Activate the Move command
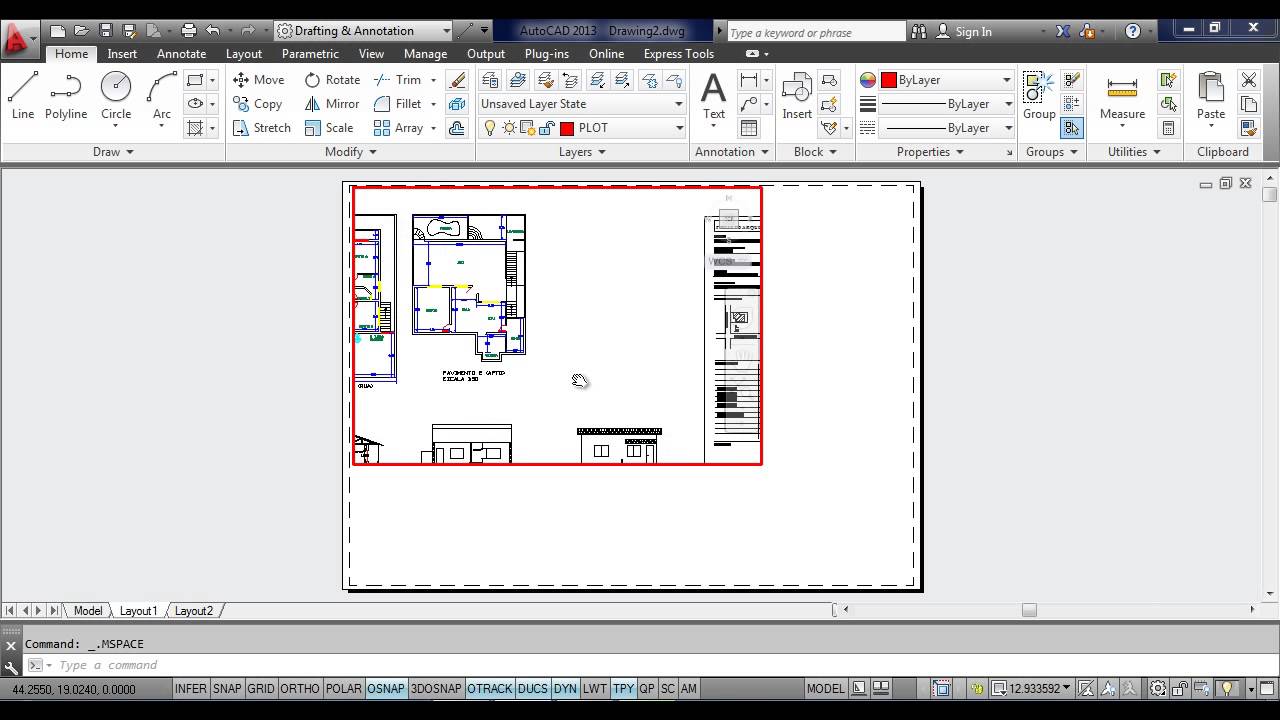The height and width of the screenshot is (720, 1280). click(259, 79)
